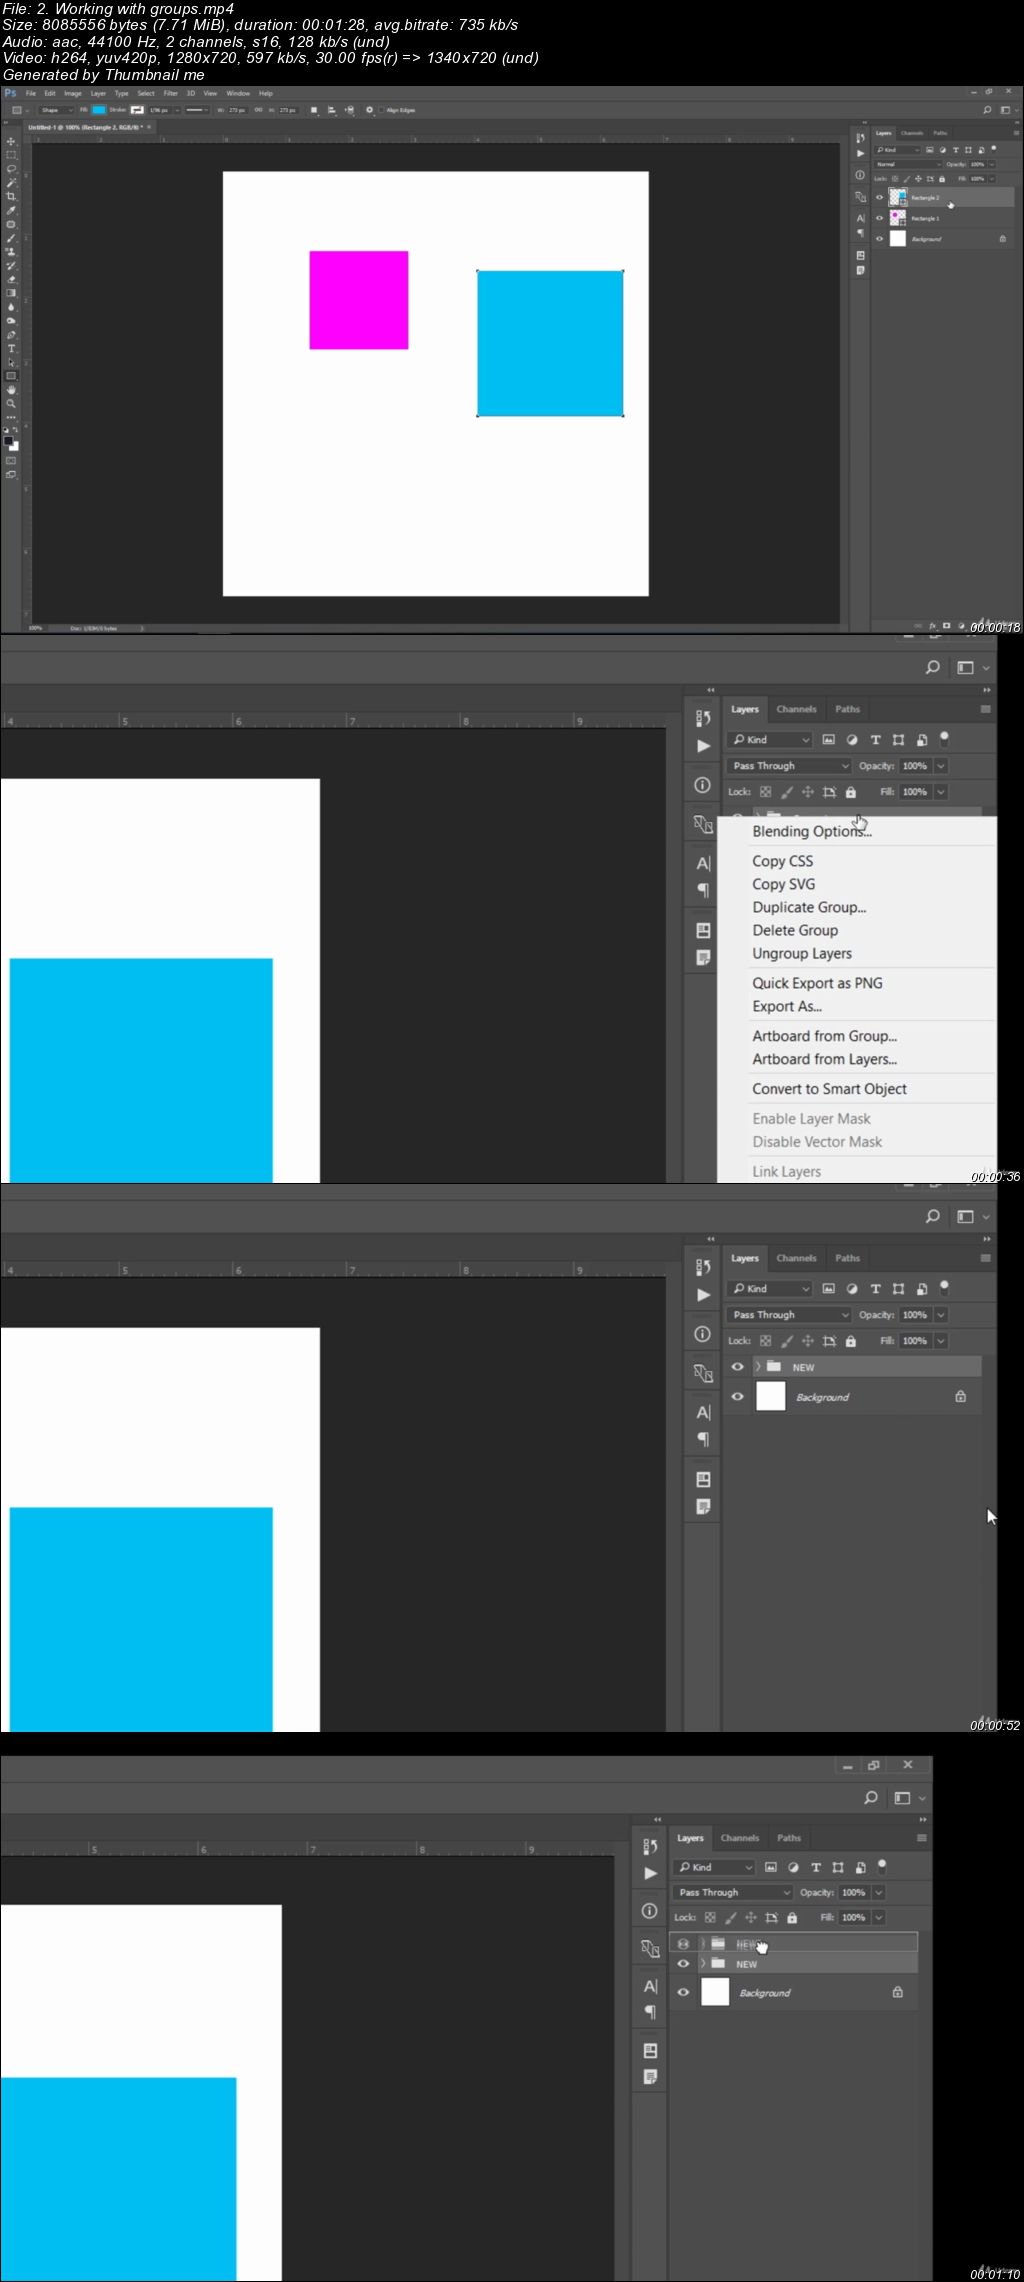The width and height of the screenshot is (1024, 2282).
Task: Select the Brush tool
Action: coord(11,238)
